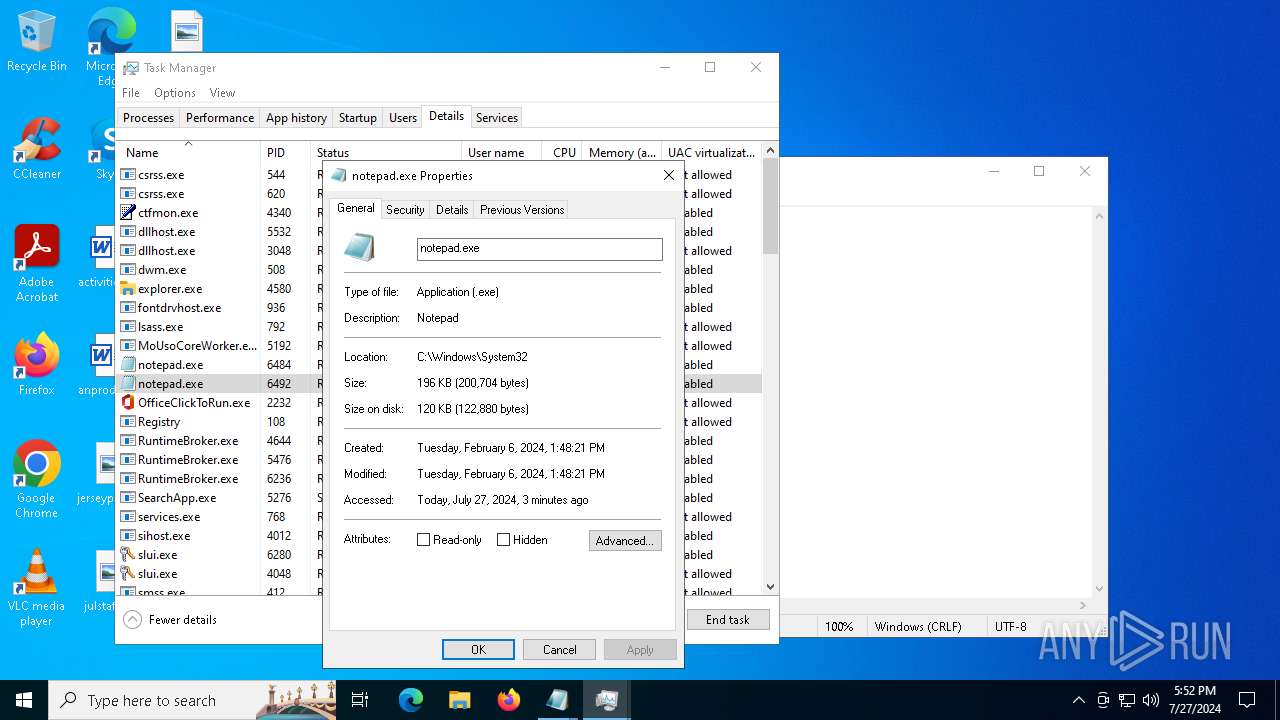The image size is (1280, 720).
Task: Select the MoUsoCoreWorker.e... process row
Action: 440,346
